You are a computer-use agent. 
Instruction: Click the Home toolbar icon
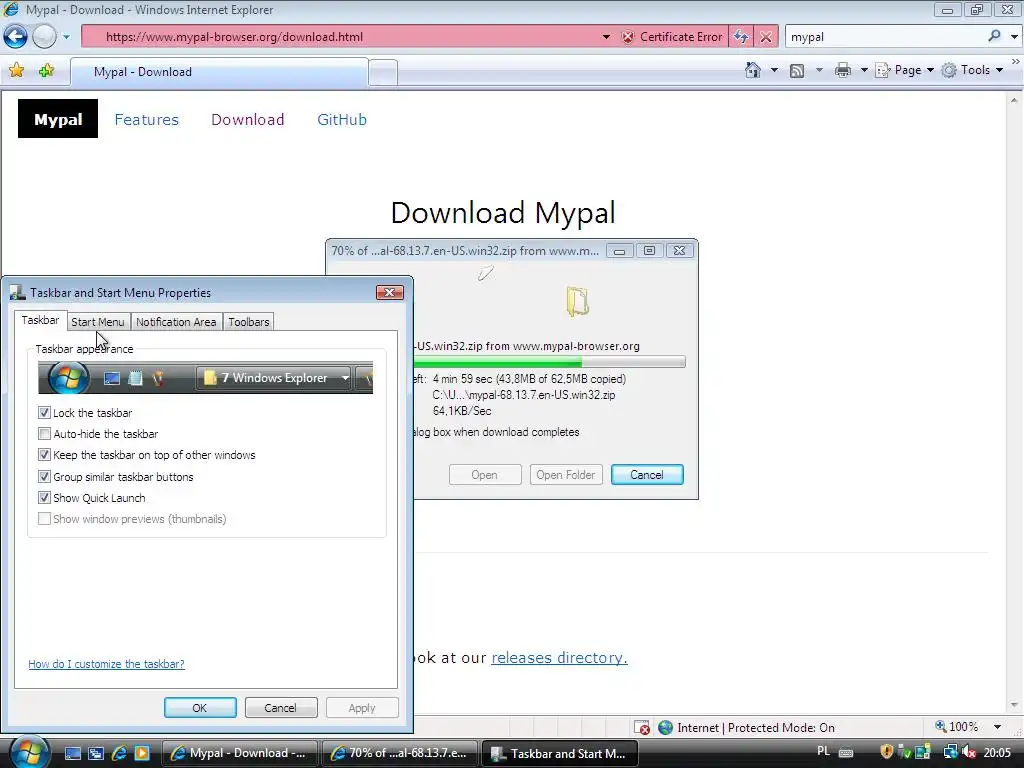click(753, 70)
